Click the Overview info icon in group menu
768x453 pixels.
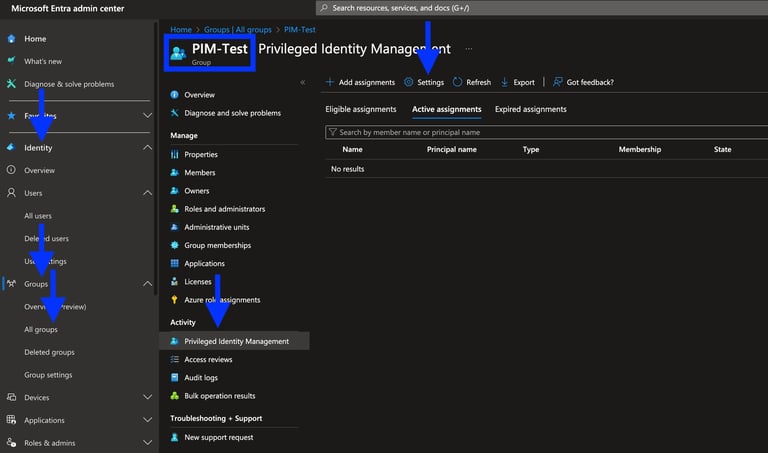[x=174, y=95]
